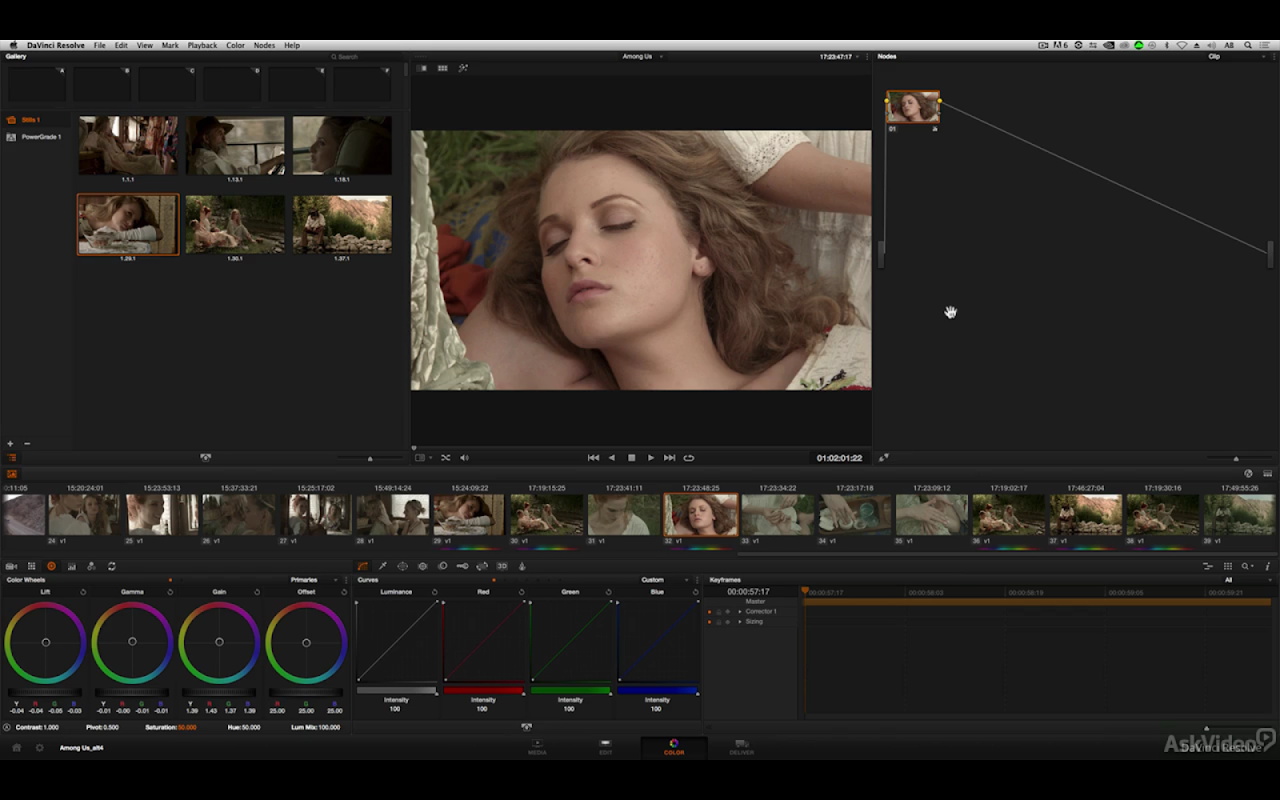Reset the Lift color wheel
This screenshot has width=1280, height=800.
coord(83,592)
